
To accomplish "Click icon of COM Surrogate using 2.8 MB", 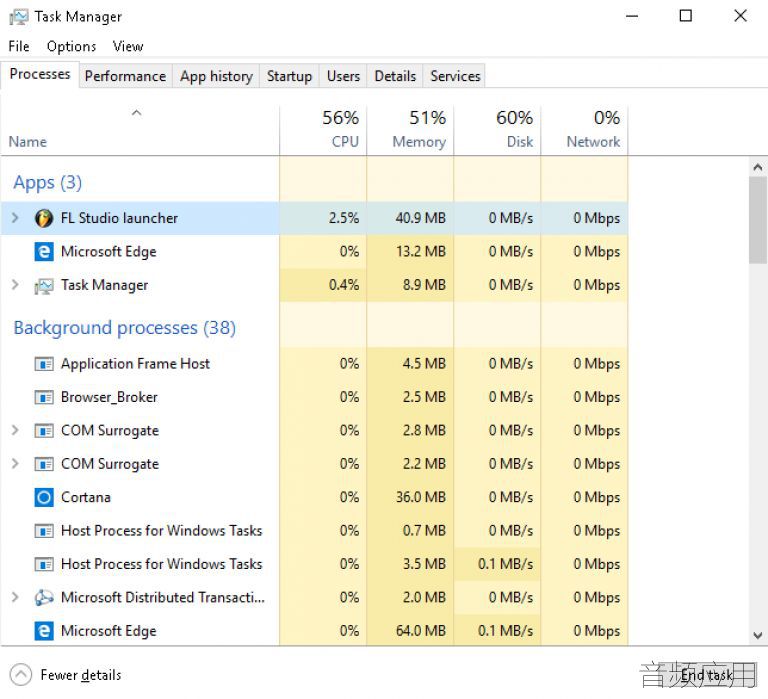I will pyautogui.click(x=44, y=431).
